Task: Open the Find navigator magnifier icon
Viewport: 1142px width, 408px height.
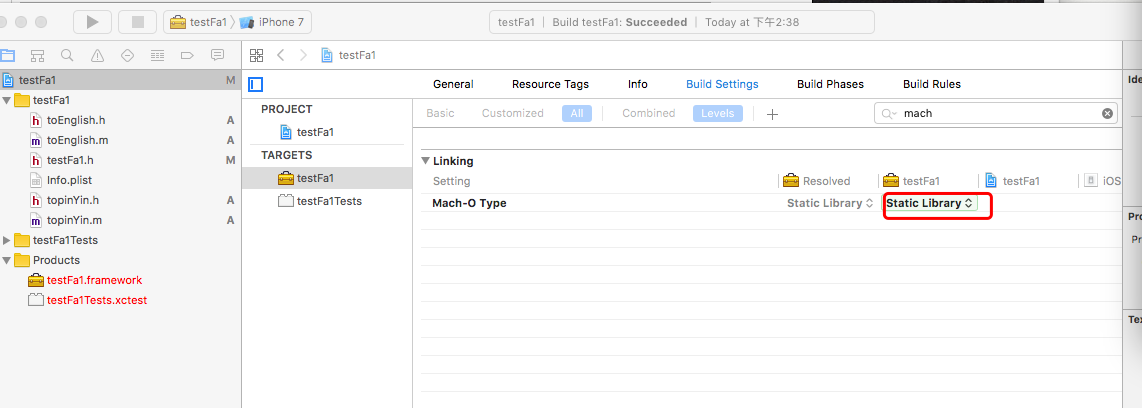Action: click(x=67, y=55)
